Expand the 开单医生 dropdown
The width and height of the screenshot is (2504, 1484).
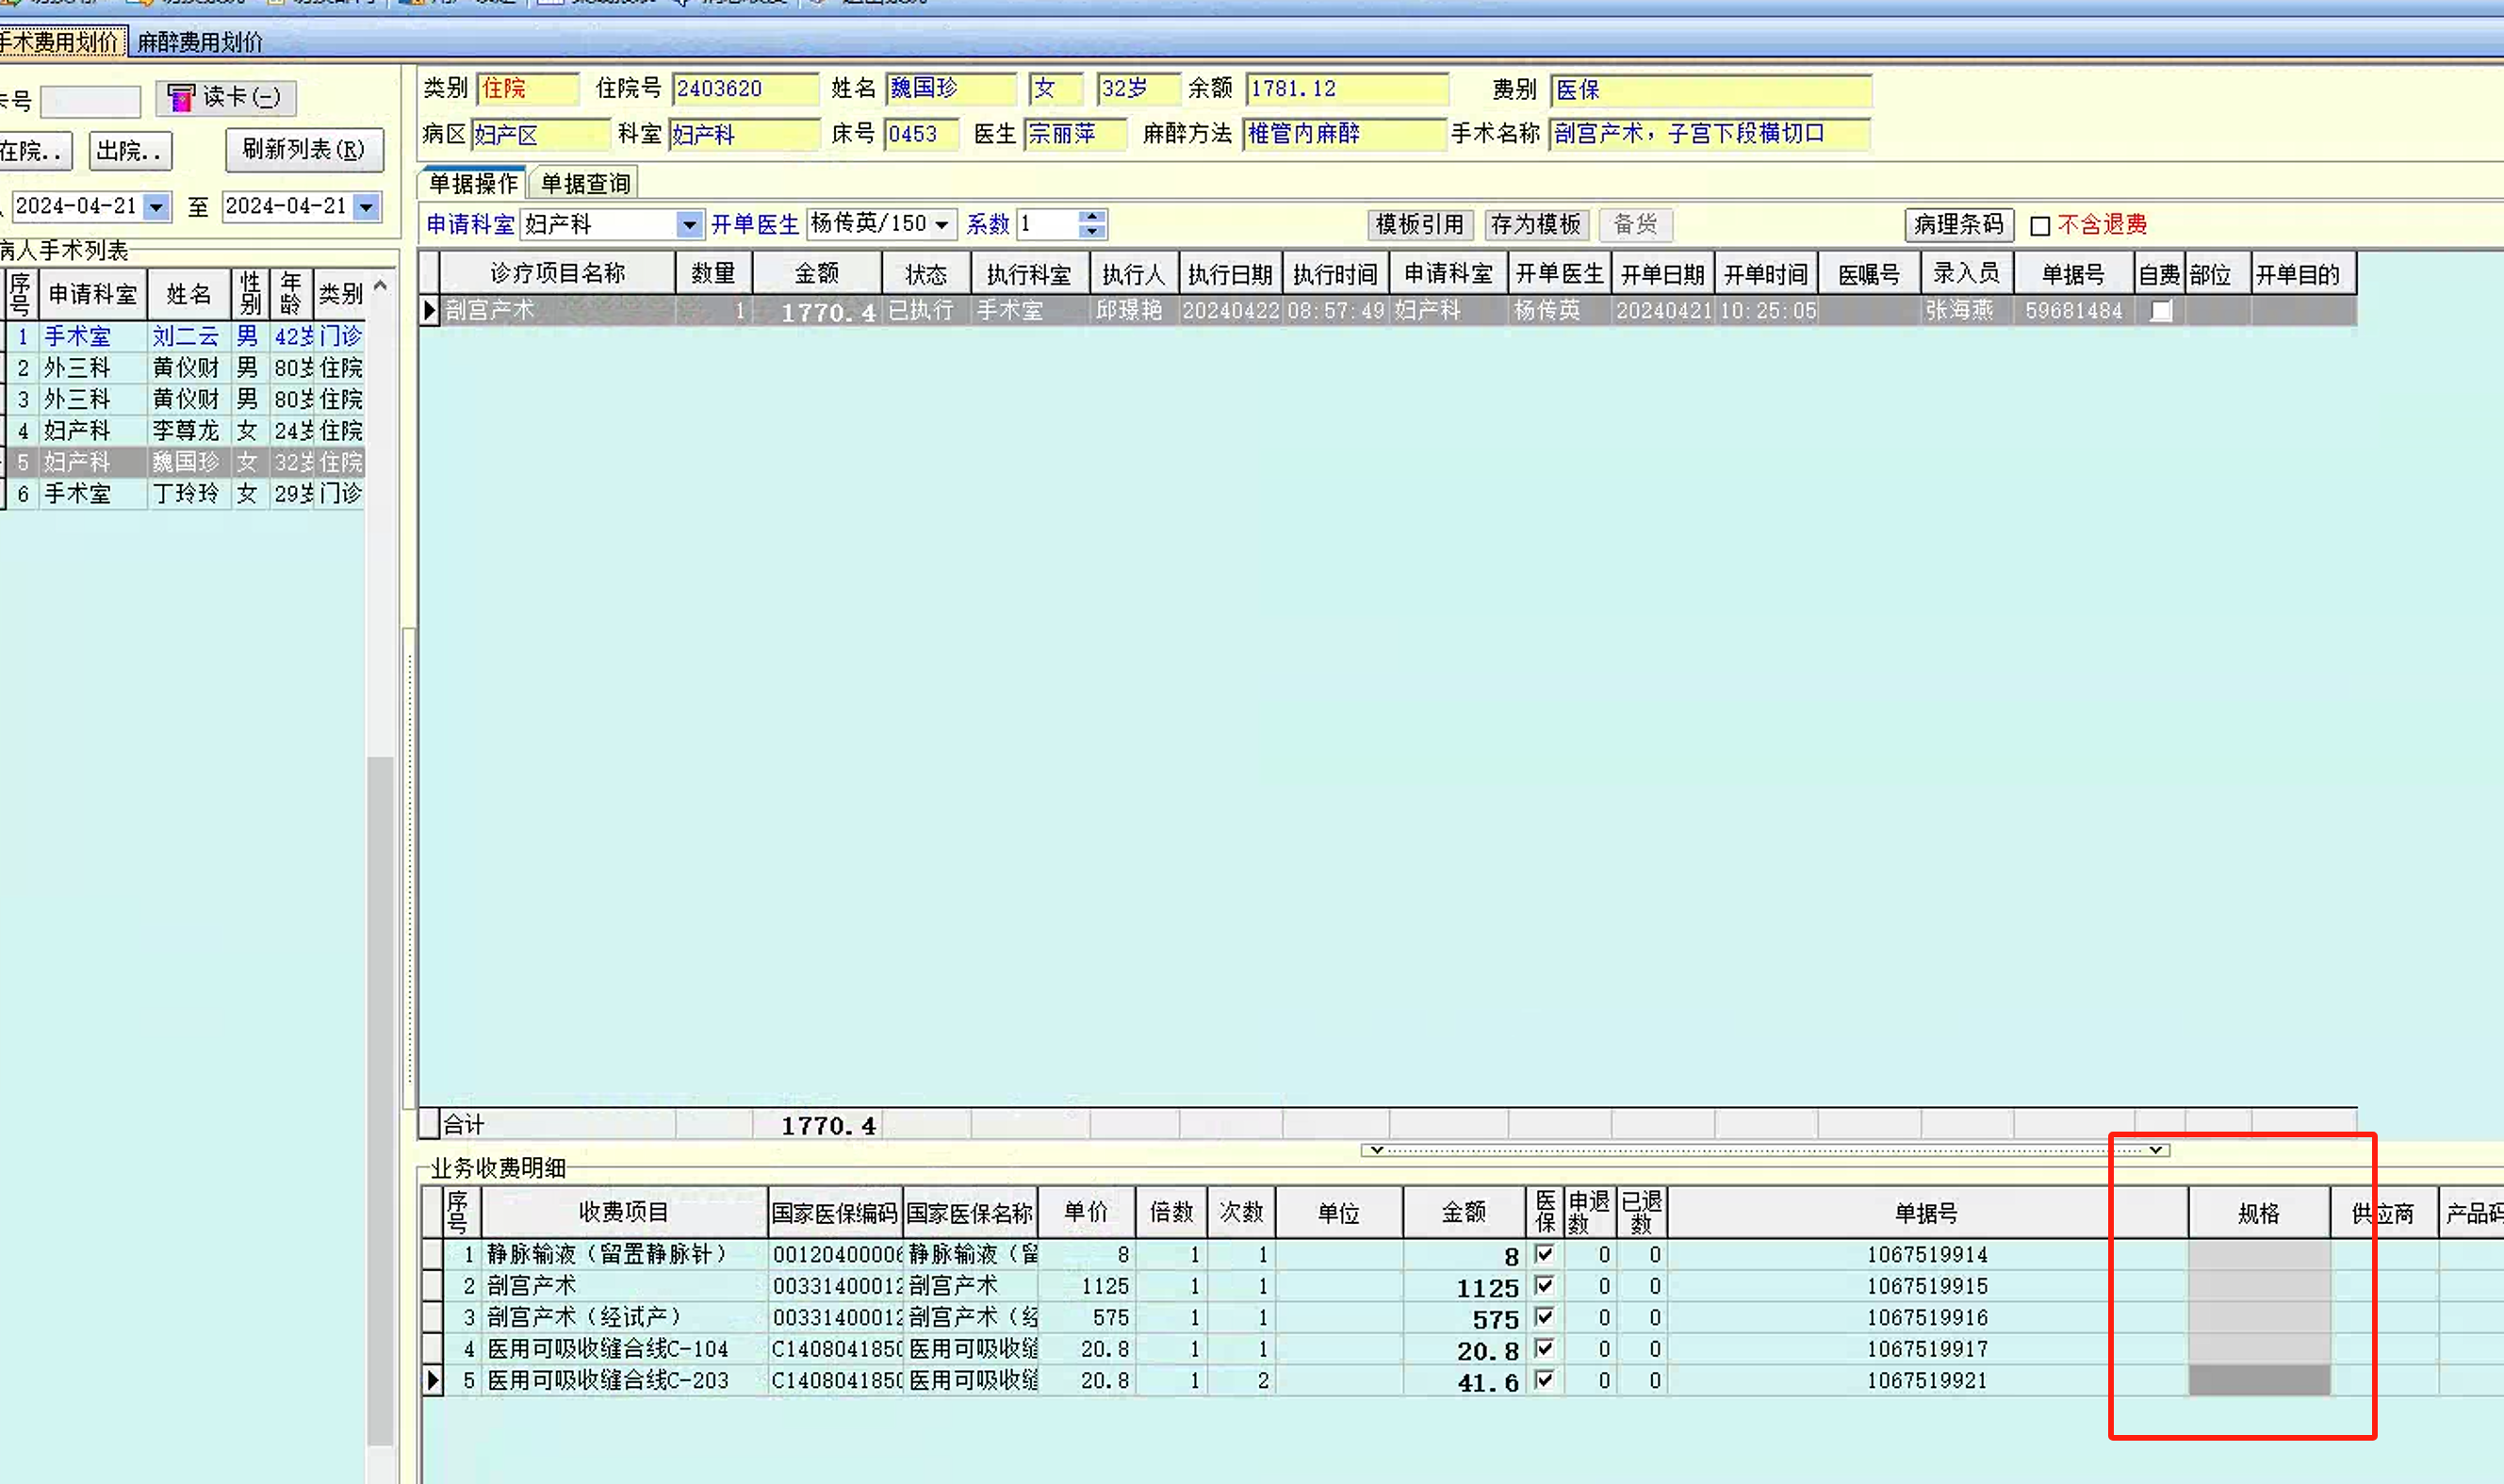pos(941,225)
